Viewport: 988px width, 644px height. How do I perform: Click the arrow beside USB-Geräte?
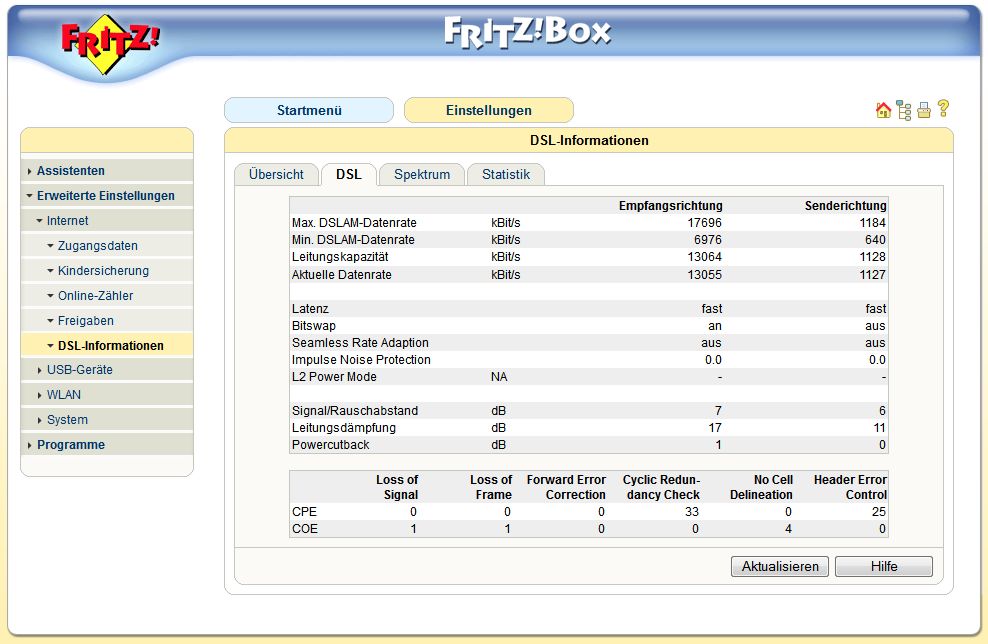[x=40, y=371]
